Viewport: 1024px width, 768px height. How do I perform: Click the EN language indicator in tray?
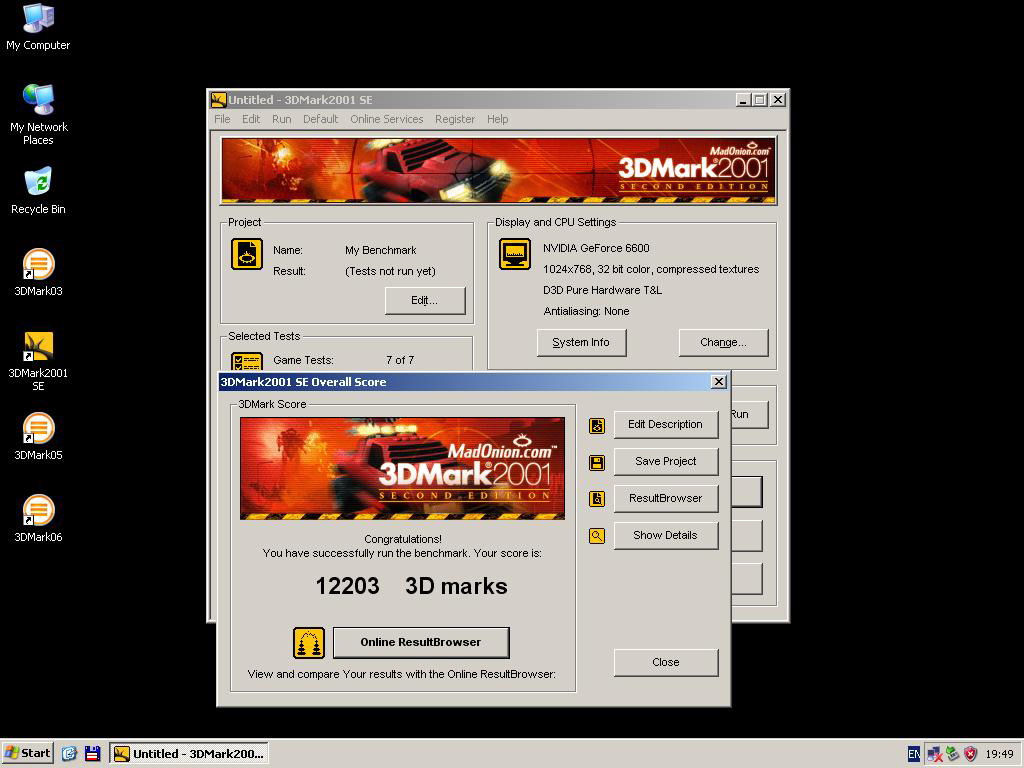click(914, 754)
